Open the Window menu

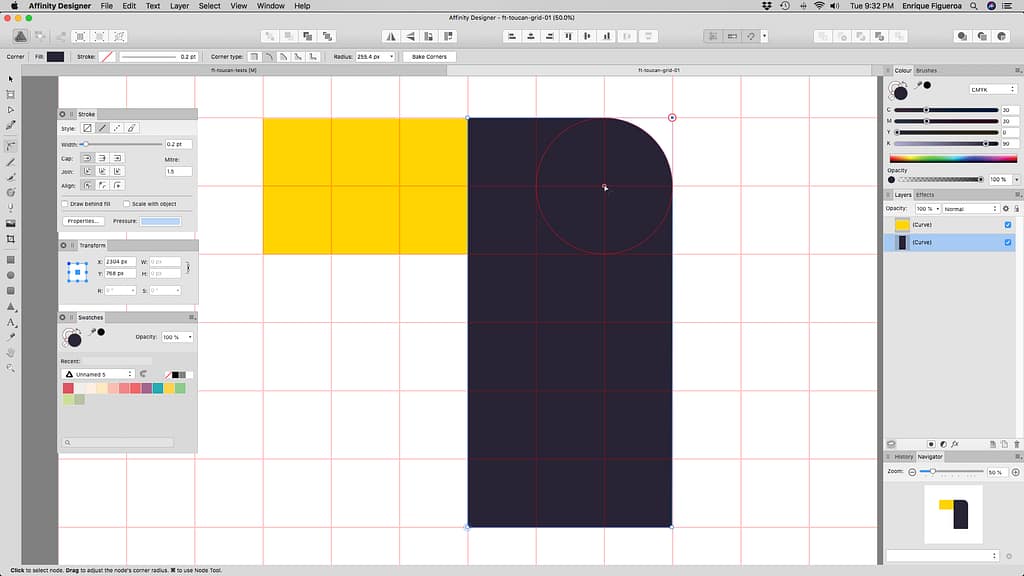270,6
